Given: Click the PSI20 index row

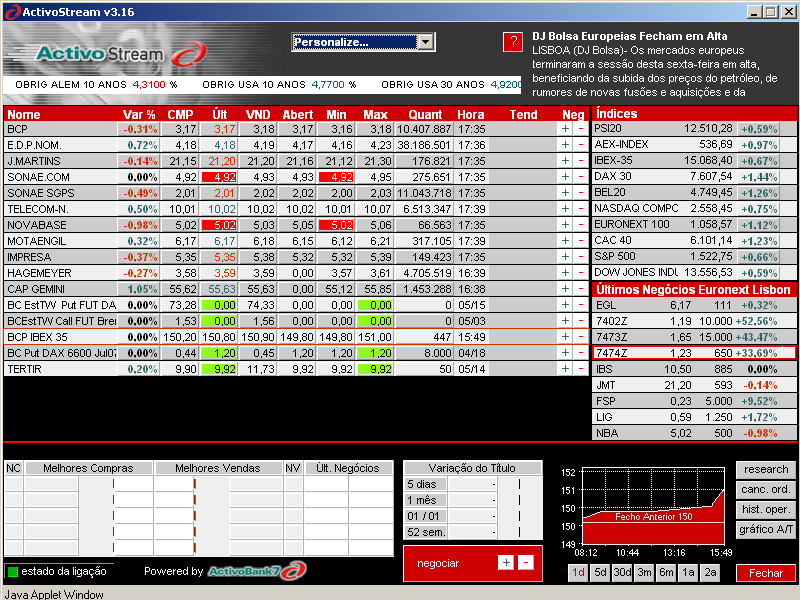Looking at the screenshot, I should click(694, 129).
